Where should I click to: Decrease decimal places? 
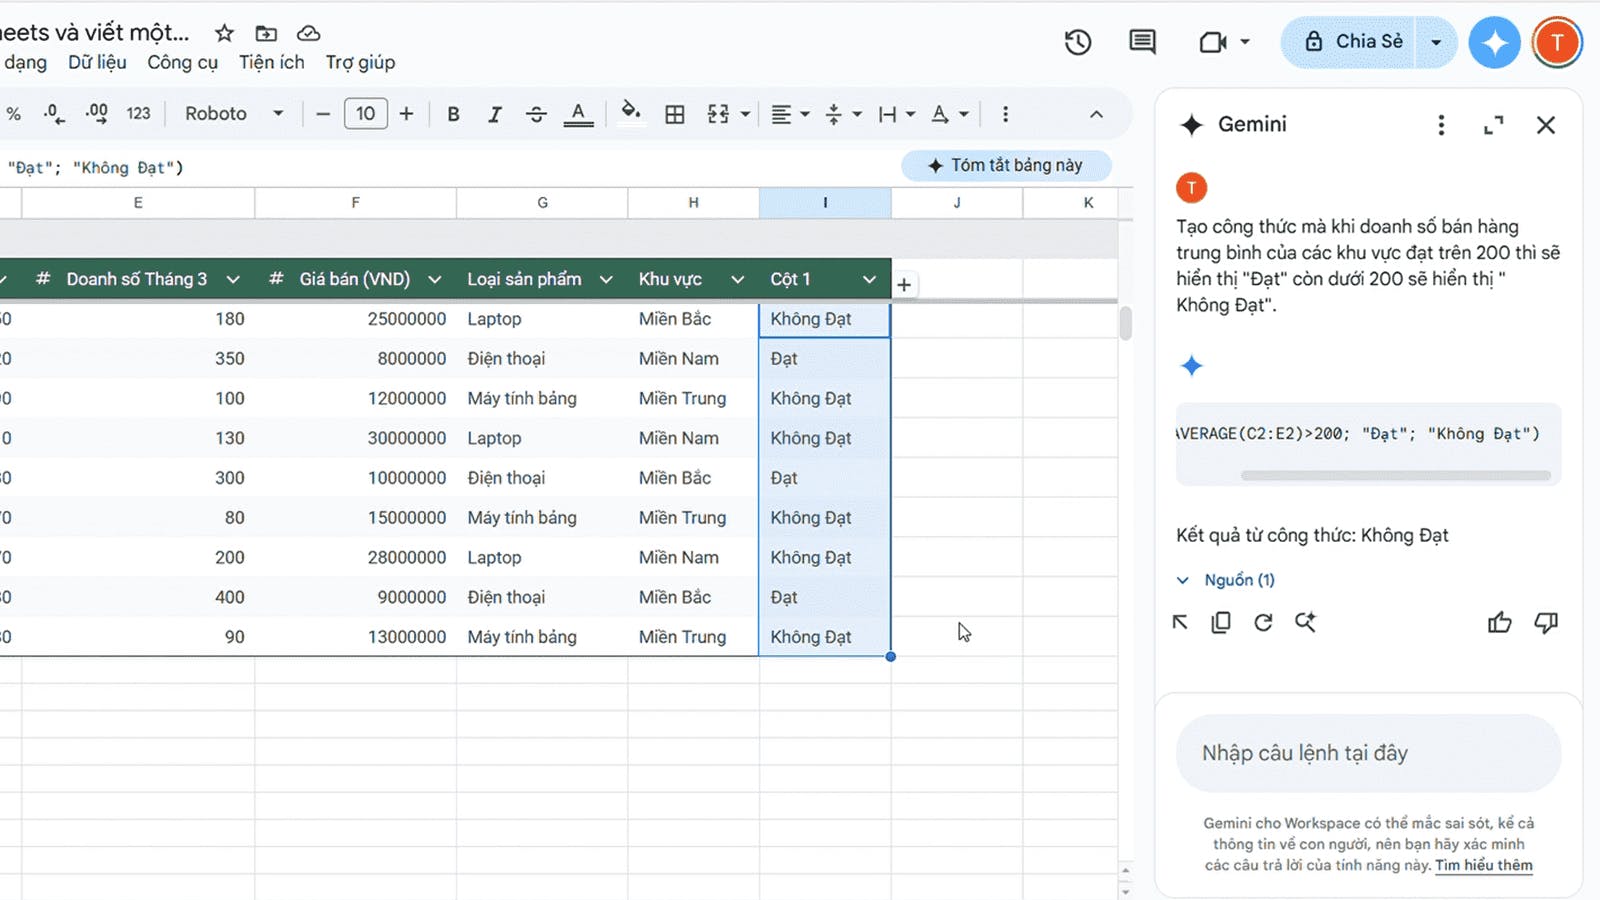(54, 114)
